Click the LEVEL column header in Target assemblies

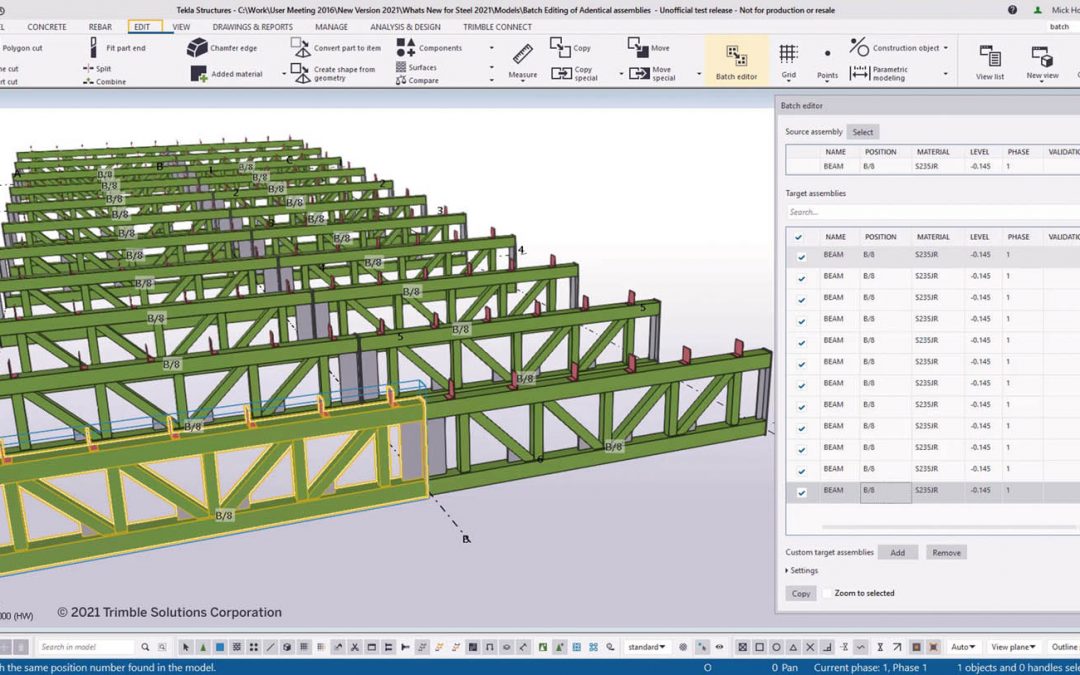(x=979, y=237)
